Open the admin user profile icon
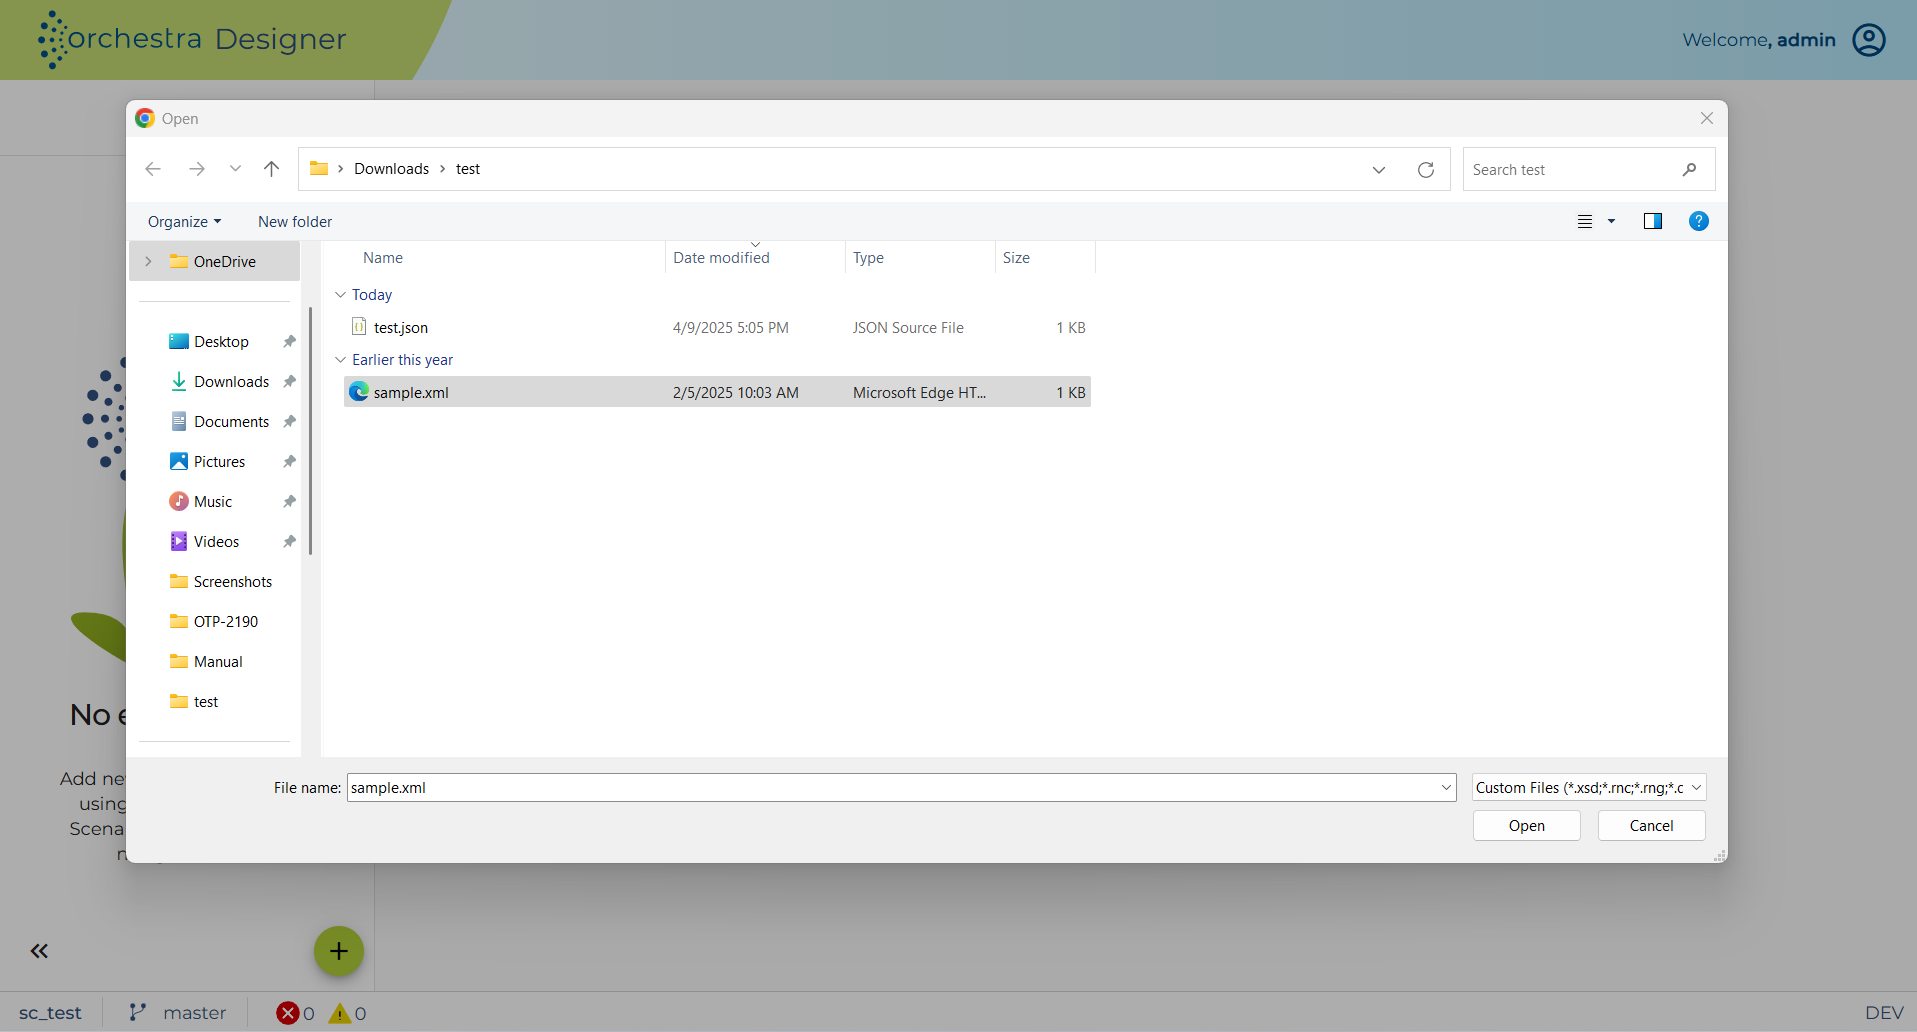1917x1032 pixels. pos(1869,40)
